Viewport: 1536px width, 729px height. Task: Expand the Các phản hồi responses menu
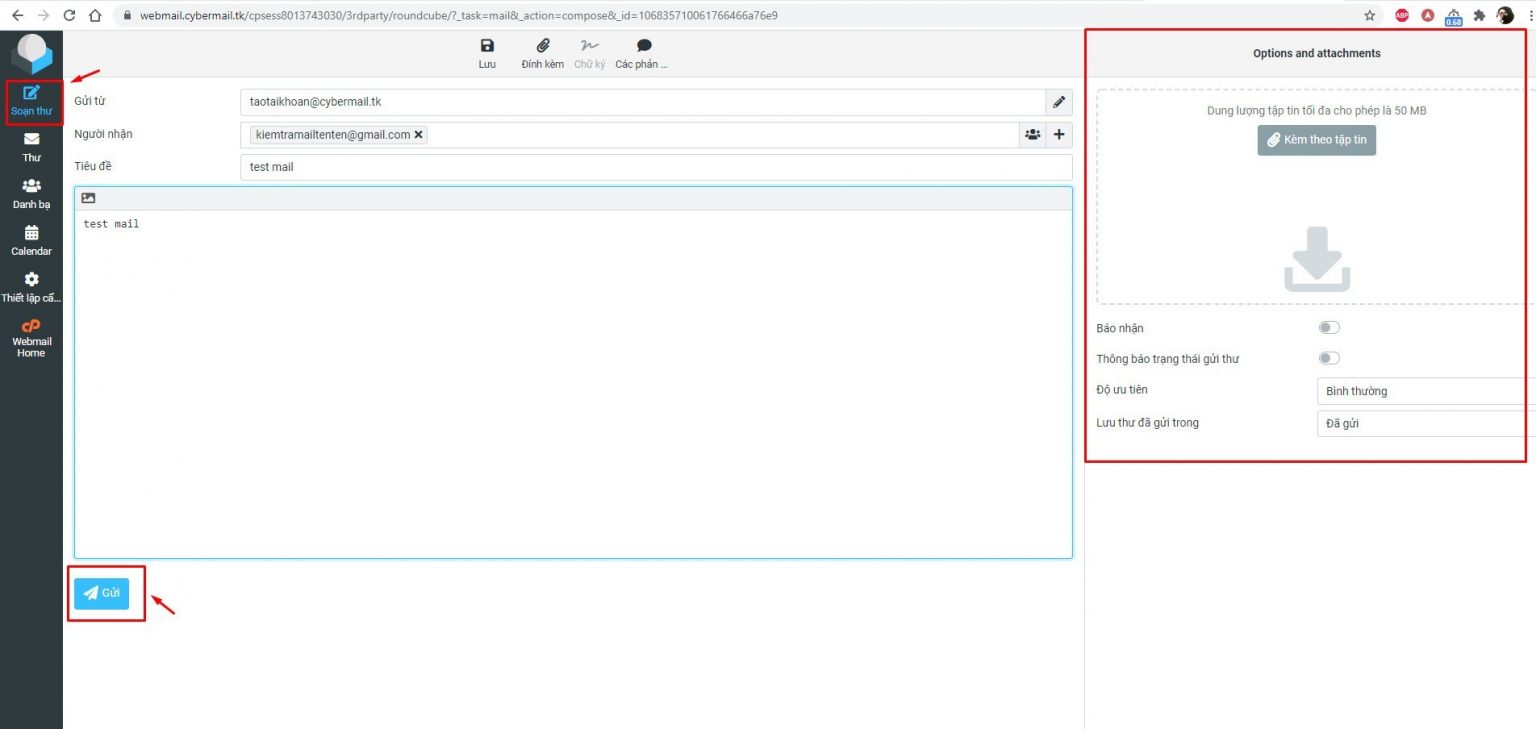click(x=643, y=47)
